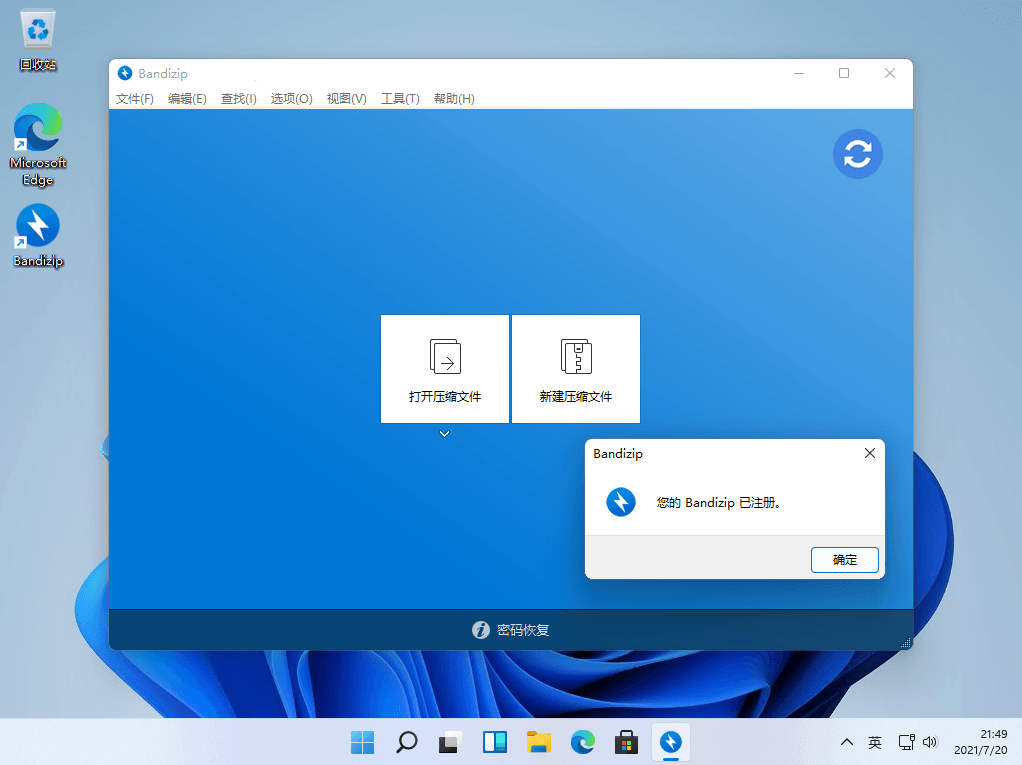Open the 工具(T) menu
Viewport: 1022px width, 765px height.
[x=400, y=98]
